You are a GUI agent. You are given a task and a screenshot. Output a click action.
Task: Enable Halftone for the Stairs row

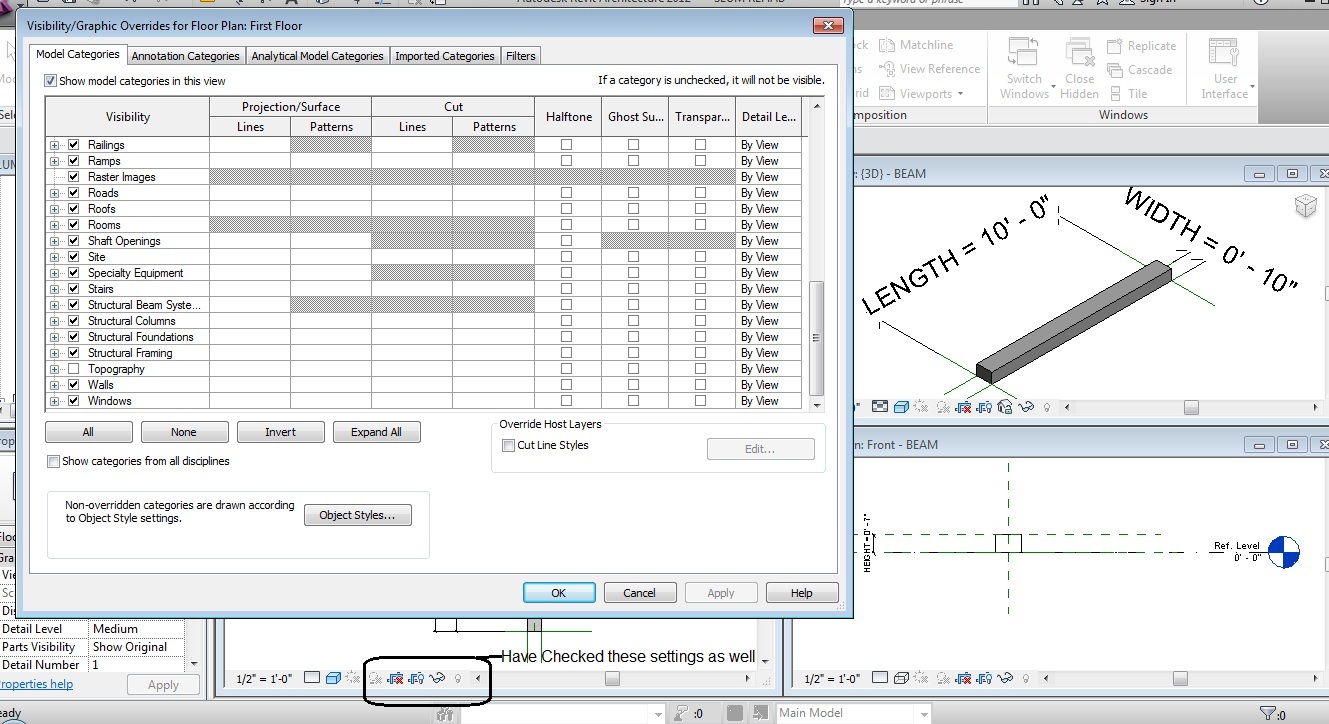tap(567, 289)
